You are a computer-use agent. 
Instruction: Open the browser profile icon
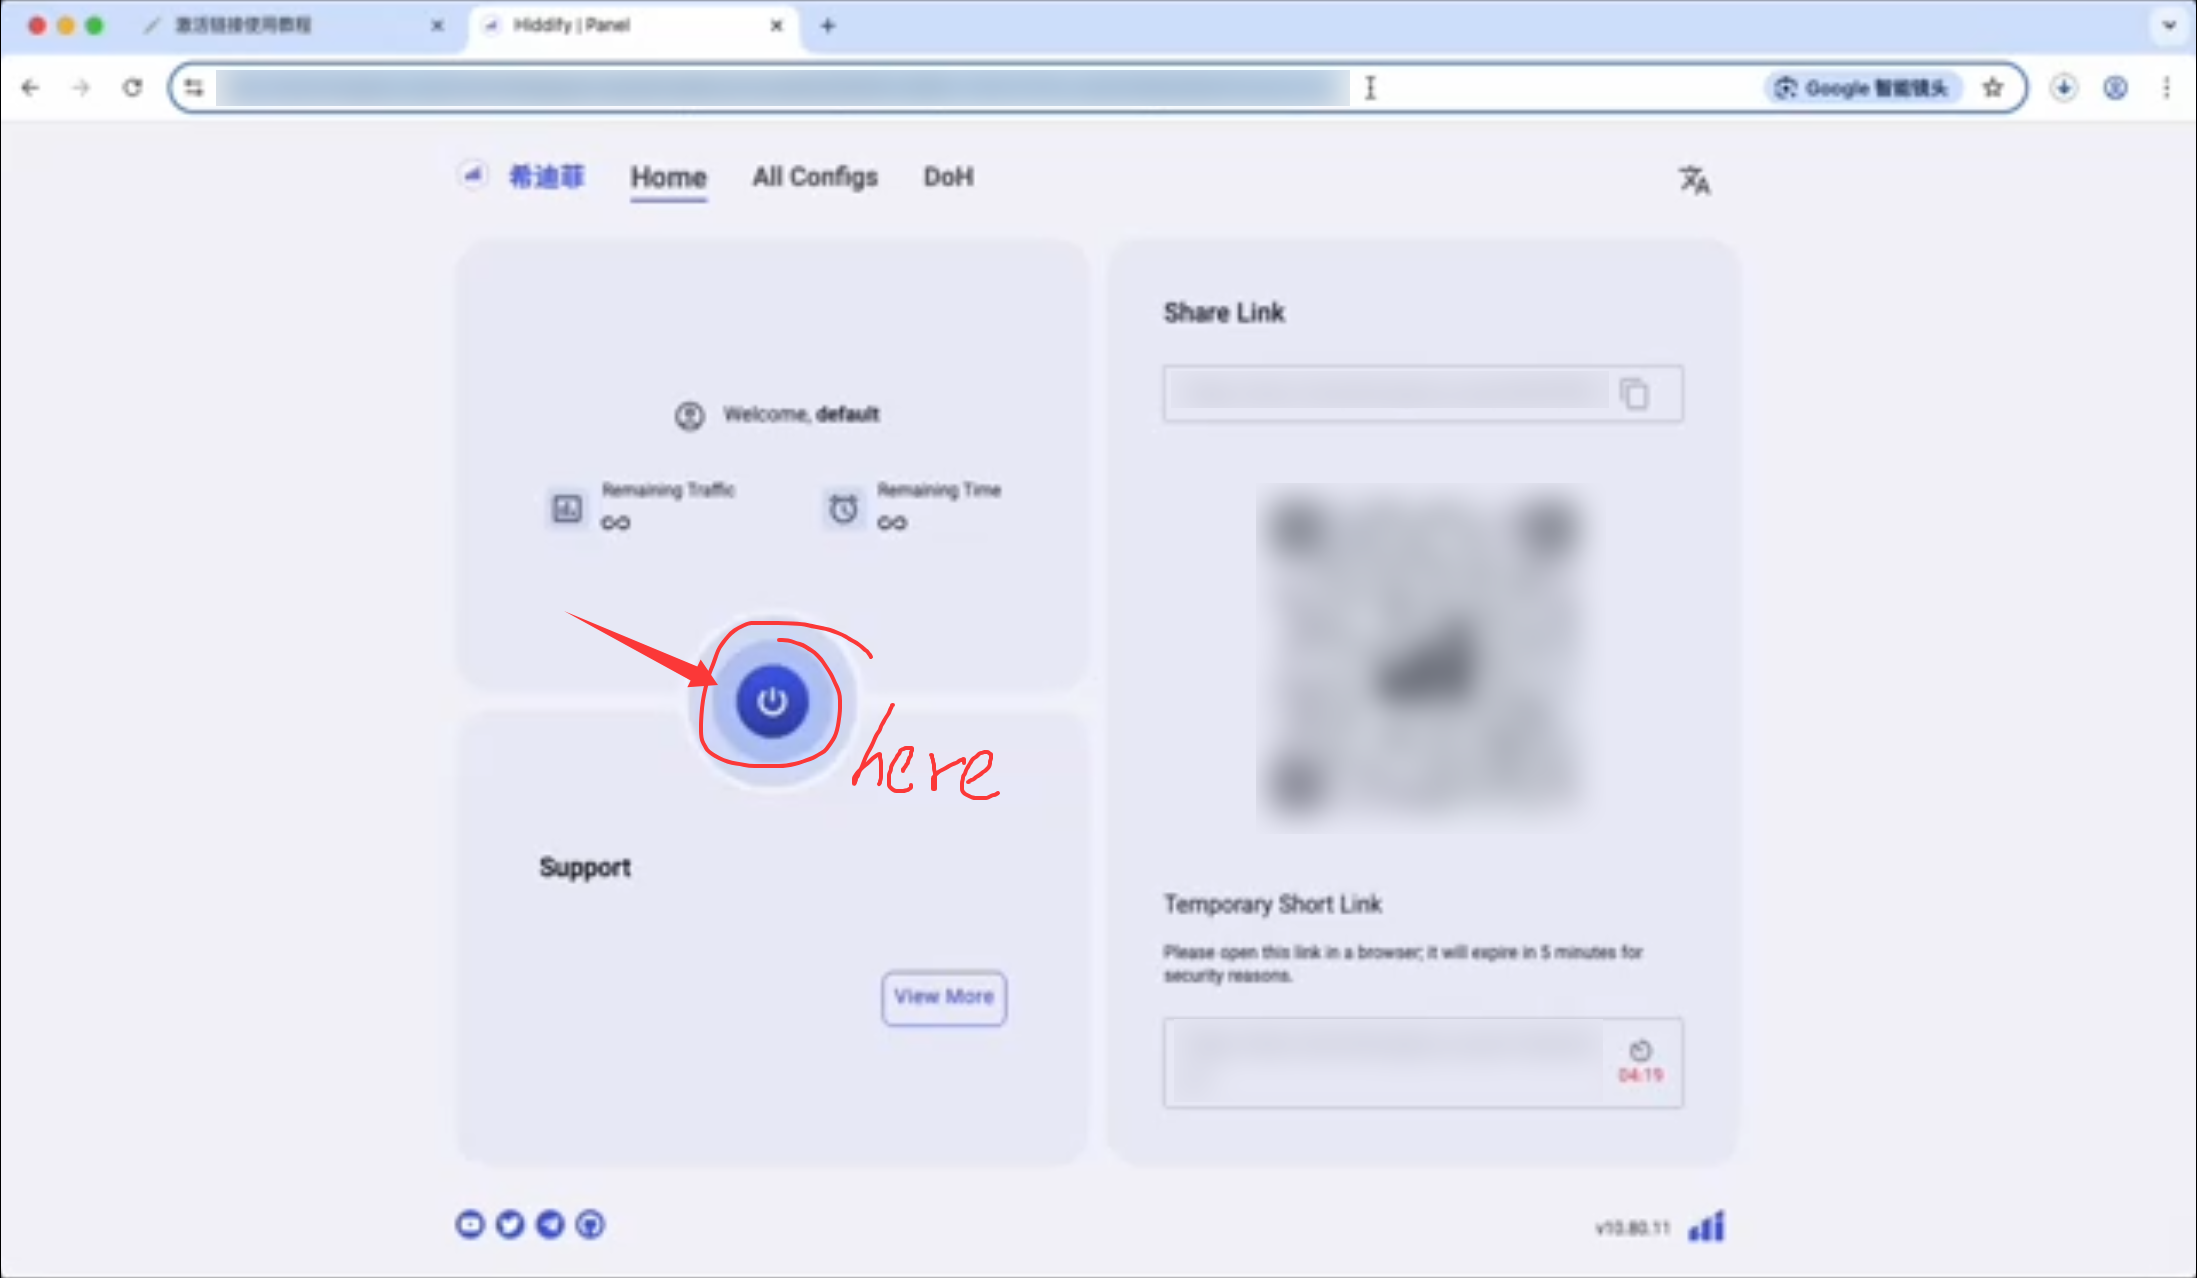tap(2115, 88)
